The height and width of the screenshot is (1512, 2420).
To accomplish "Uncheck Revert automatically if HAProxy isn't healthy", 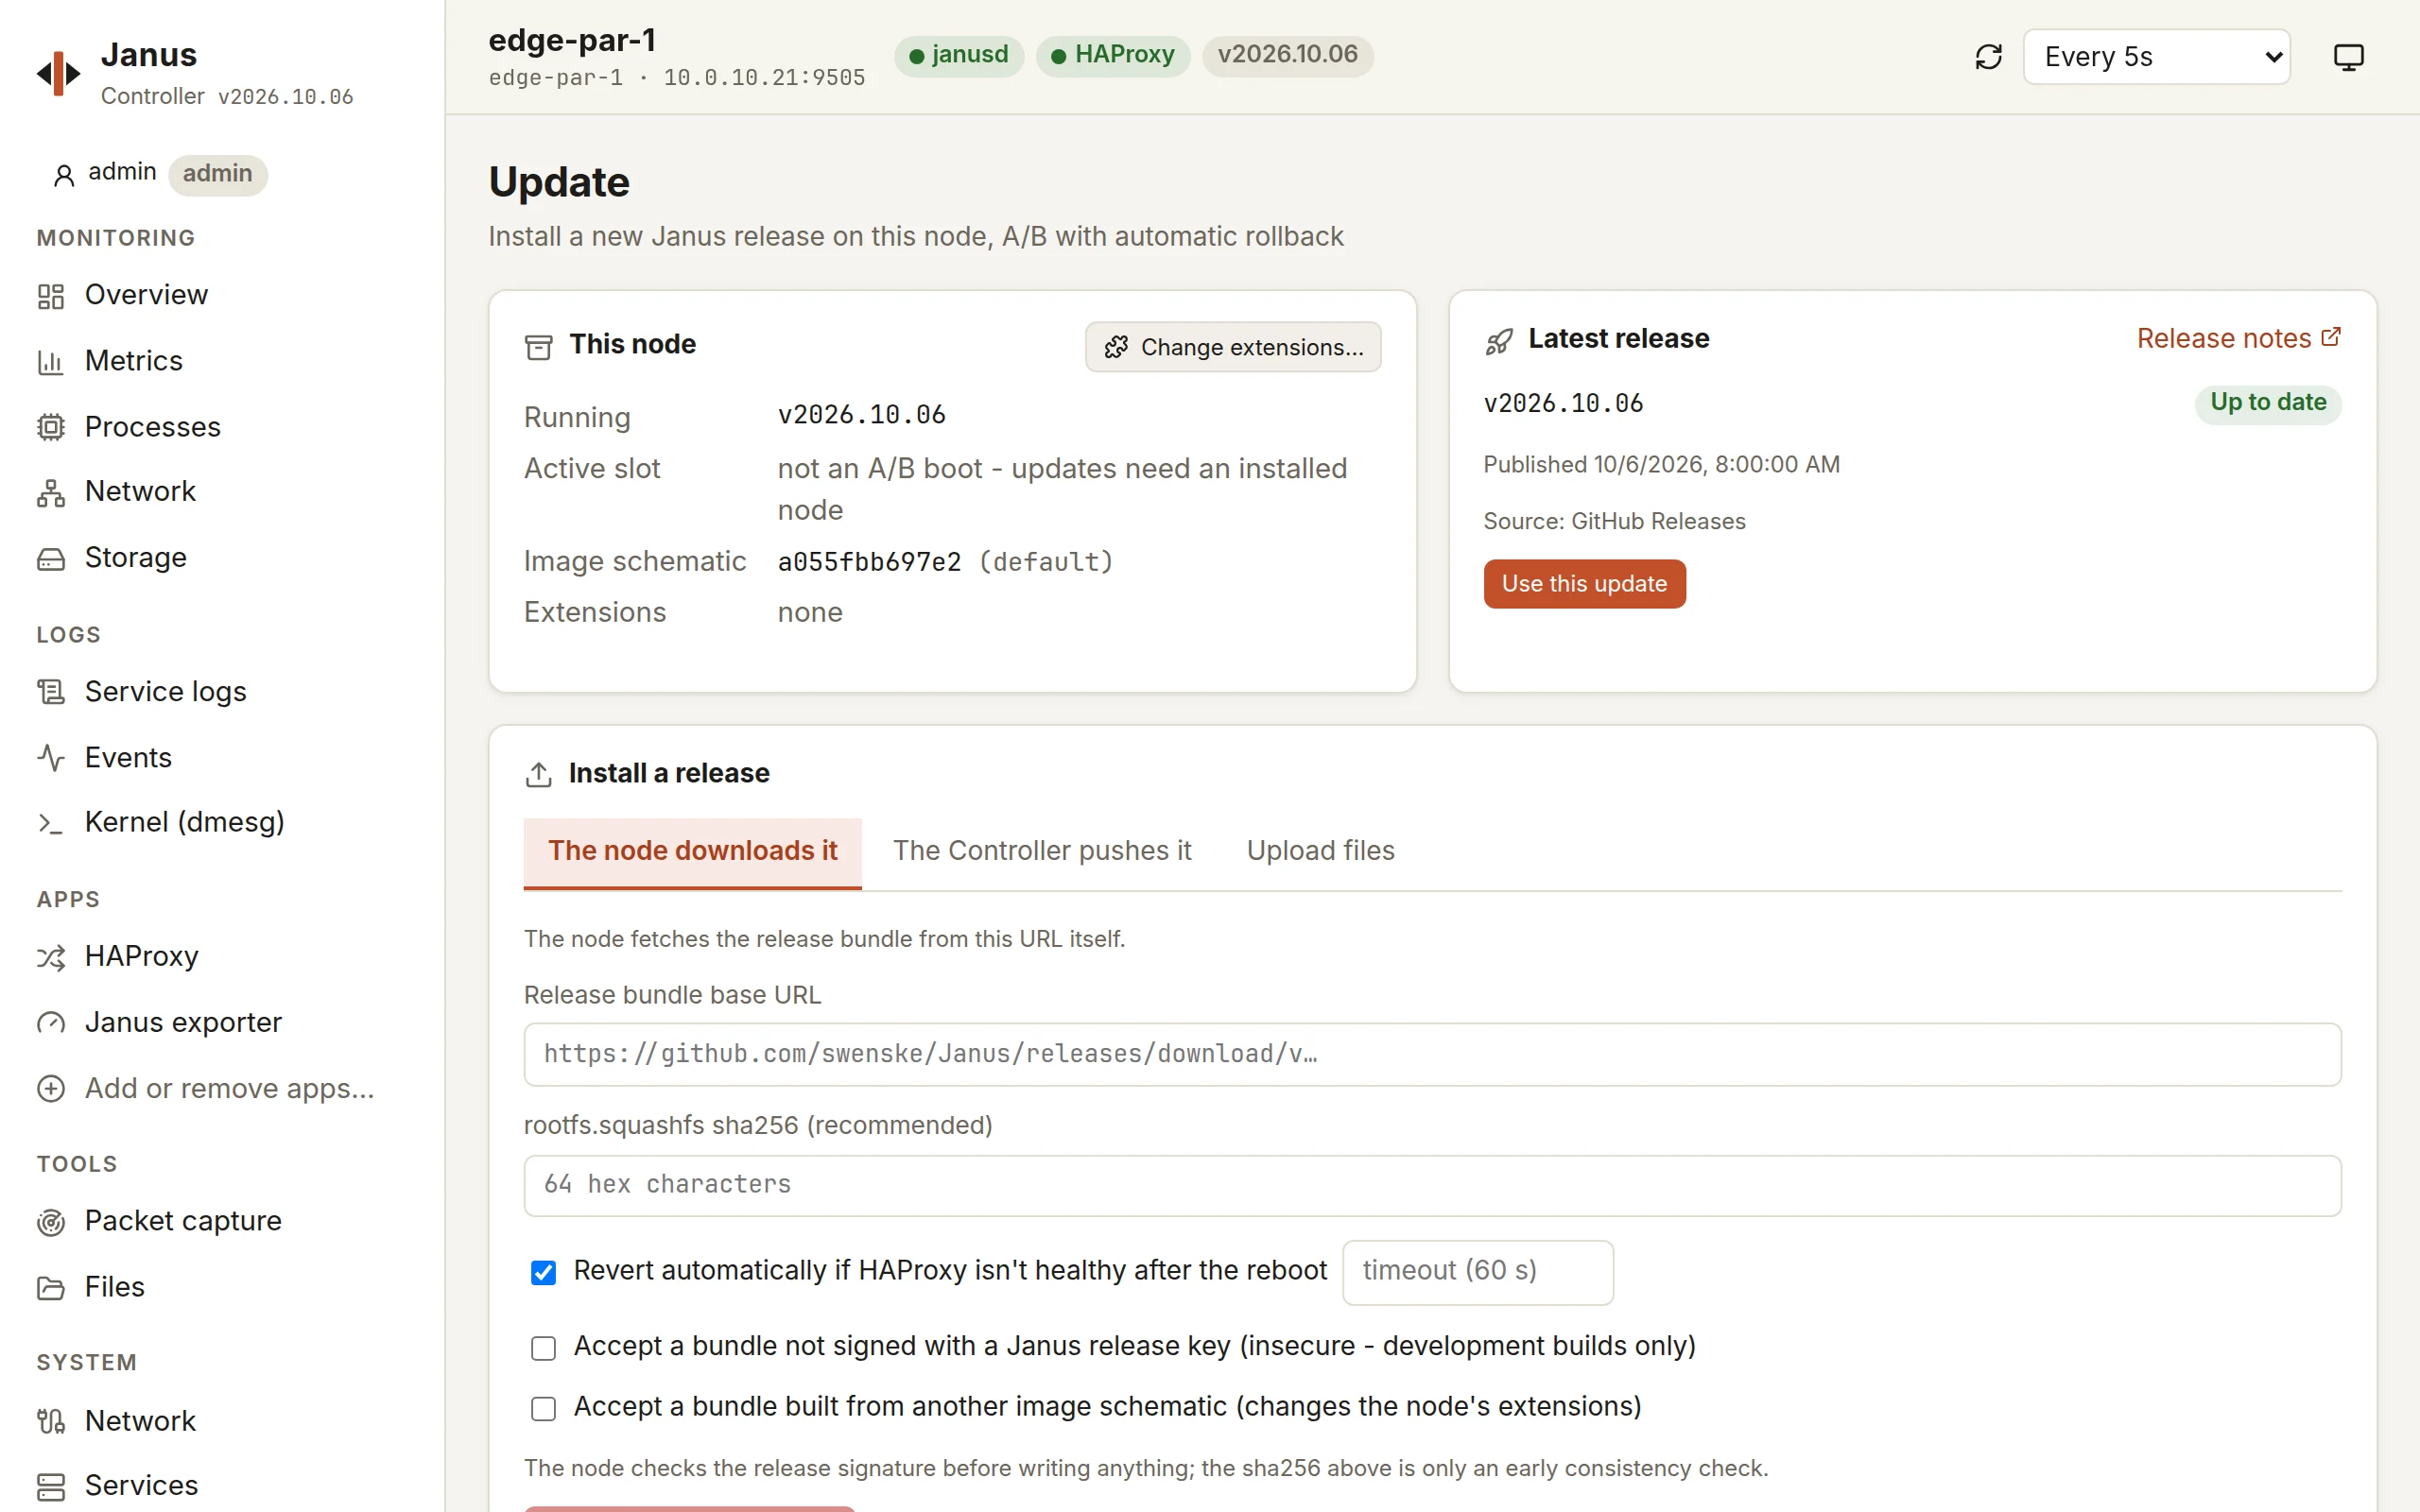I will [x=543, y=1272].
